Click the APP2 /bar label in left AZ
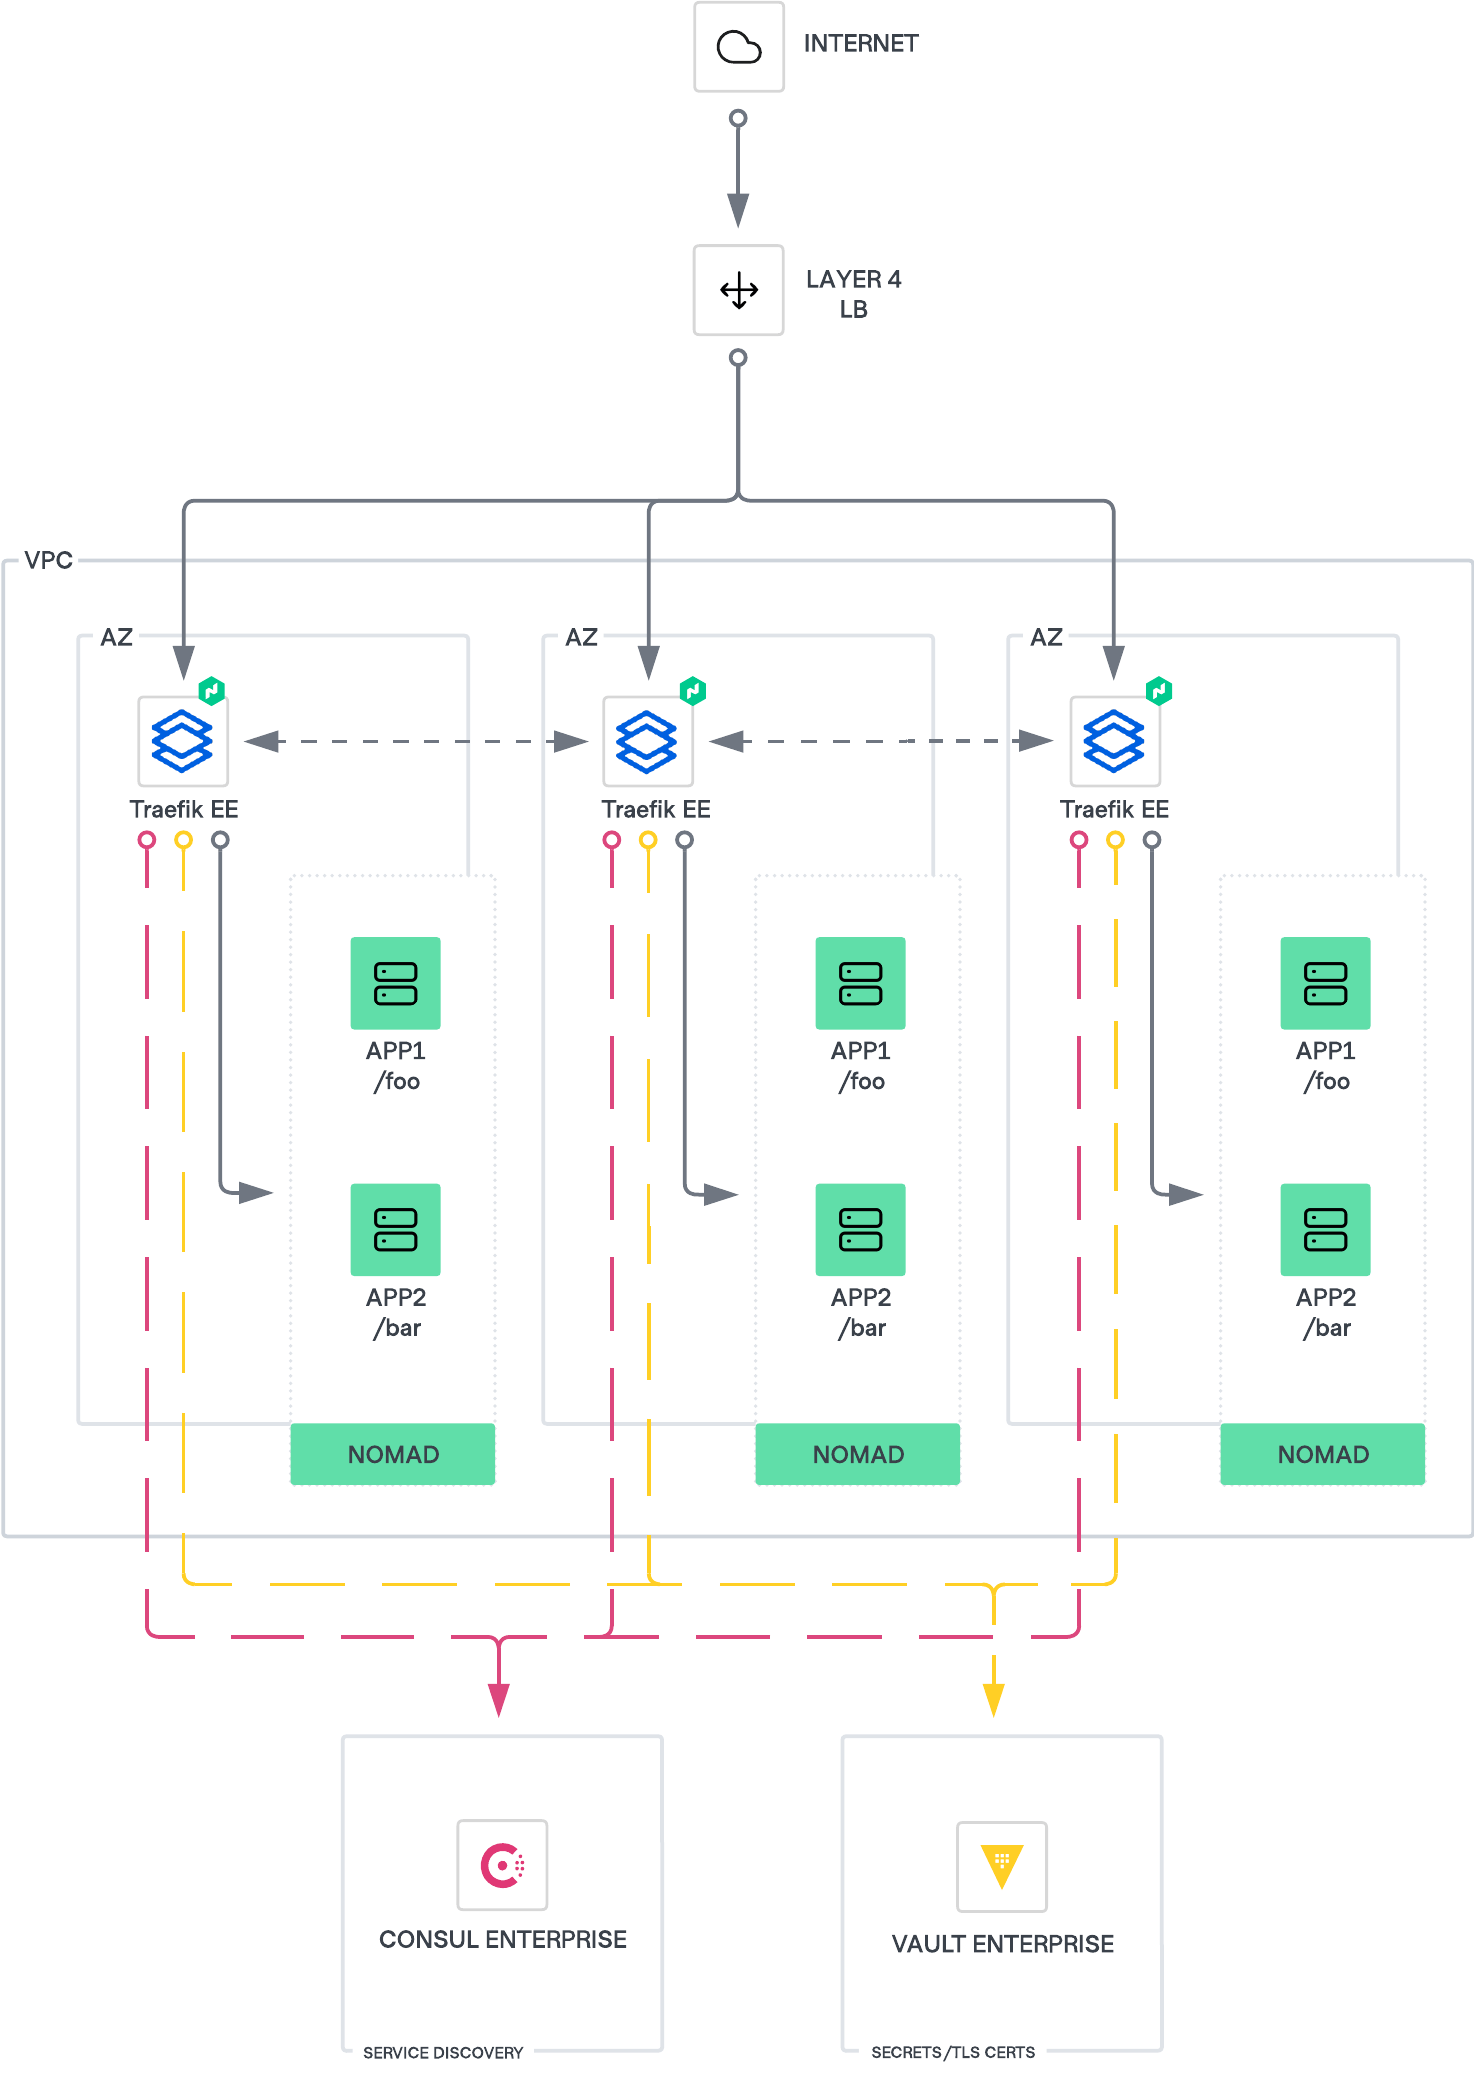 coord(396,1313)
